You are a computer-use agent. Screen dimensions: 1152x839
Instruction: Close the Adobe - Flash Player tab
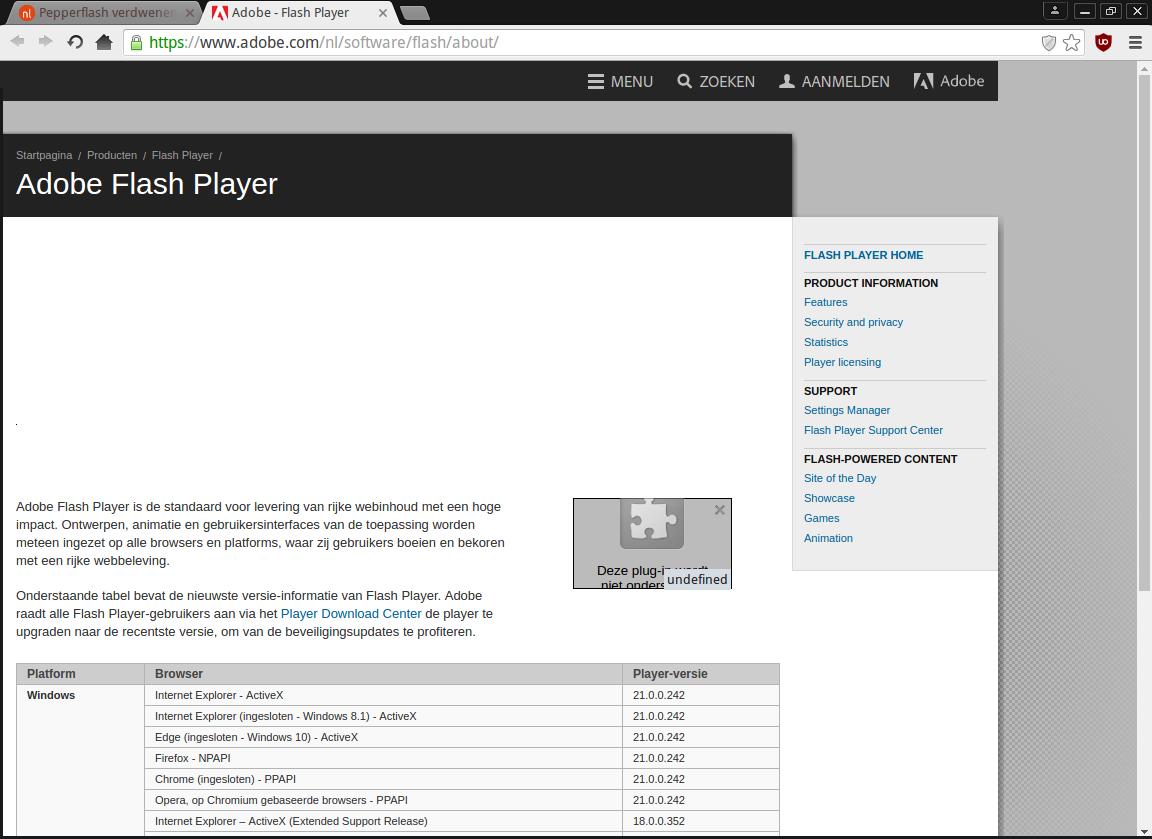(x=383, y=13)
